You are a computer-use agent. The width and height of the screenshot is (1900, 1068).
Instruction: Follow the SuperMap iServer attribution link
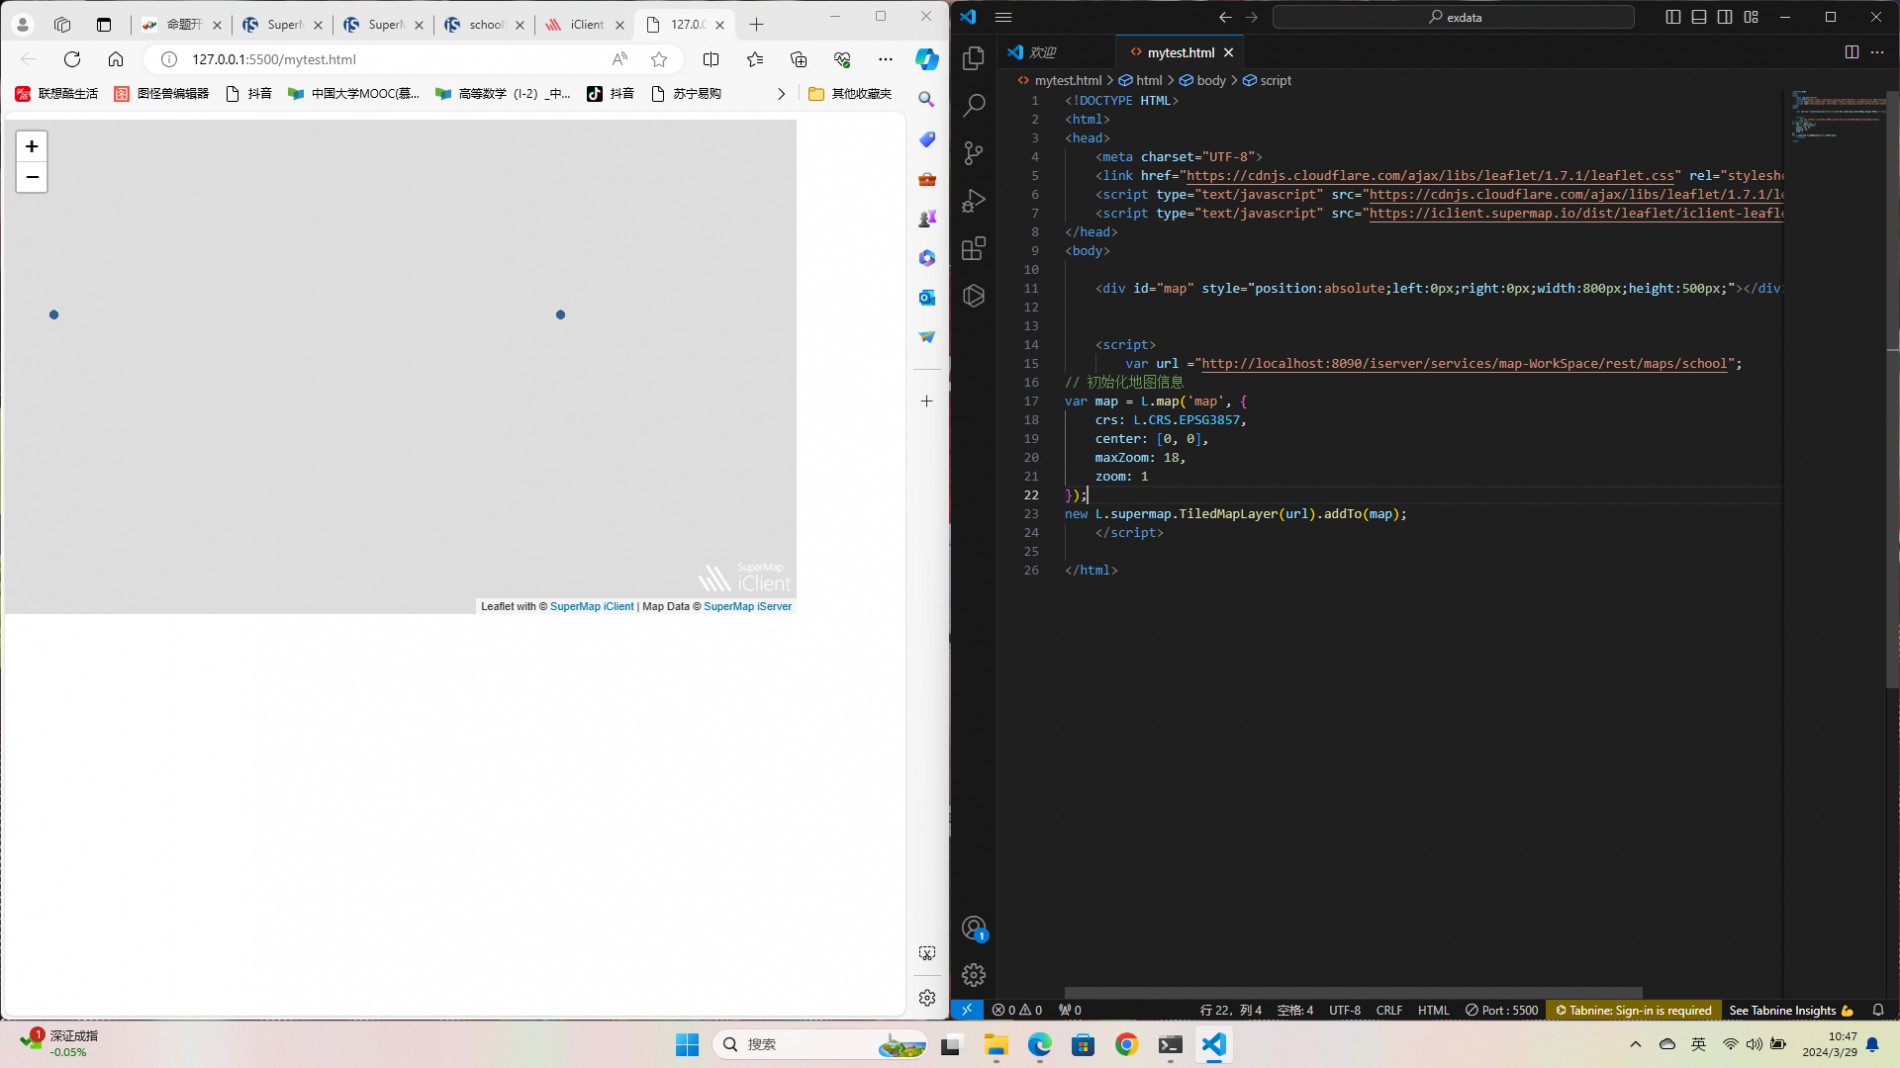[x=747, y=606]
